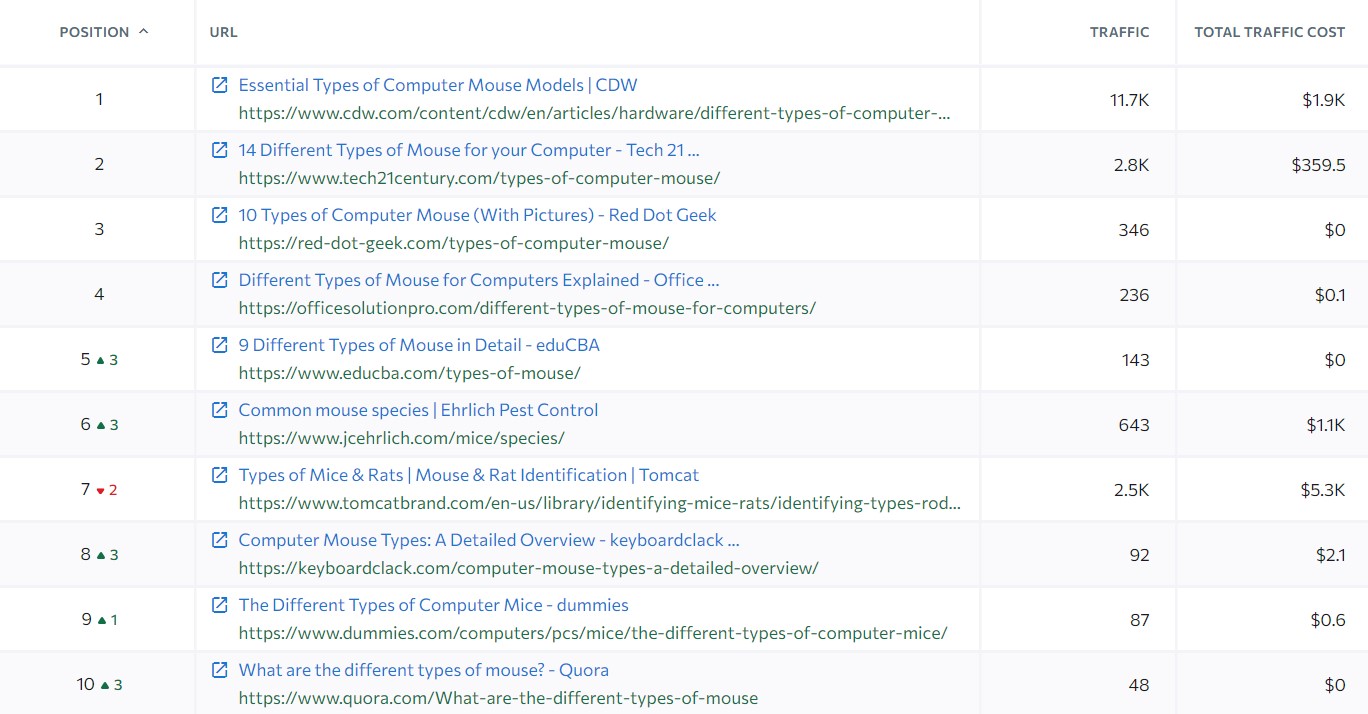Viewport: 1368px width, 714px height.
Task: Click the cdw.com URL text
Action: (x=594, y=113)
